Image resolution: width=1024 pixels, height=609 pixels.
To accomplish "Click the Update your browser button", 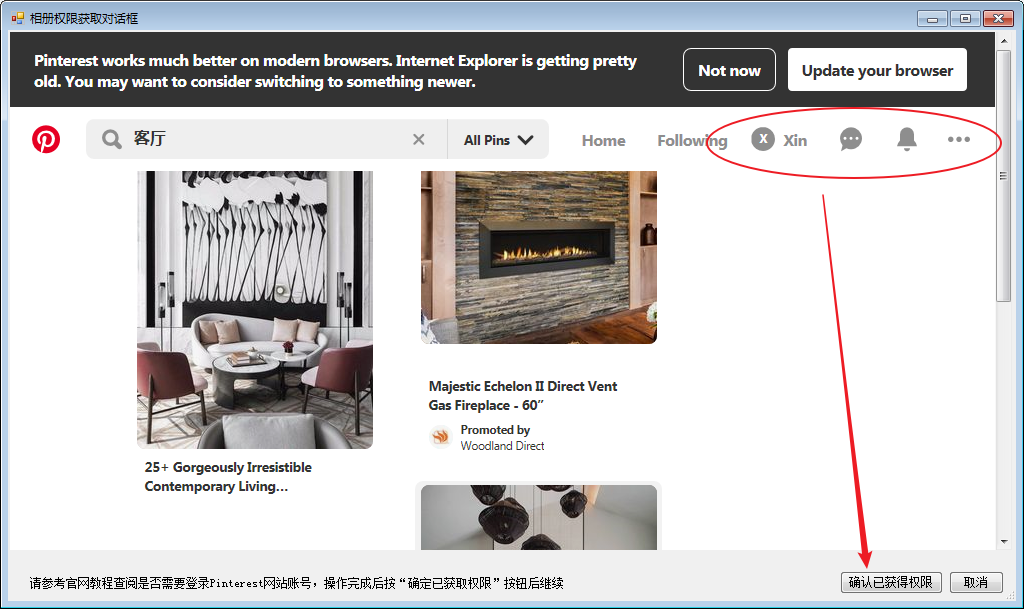I will click(877, 69).
